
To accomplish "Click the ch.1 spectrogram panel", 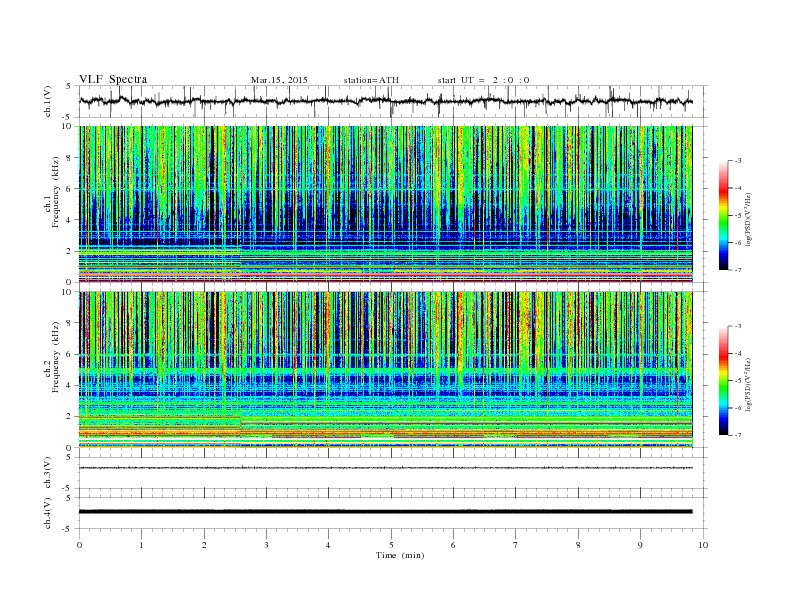I will click(x=386, y=204).
